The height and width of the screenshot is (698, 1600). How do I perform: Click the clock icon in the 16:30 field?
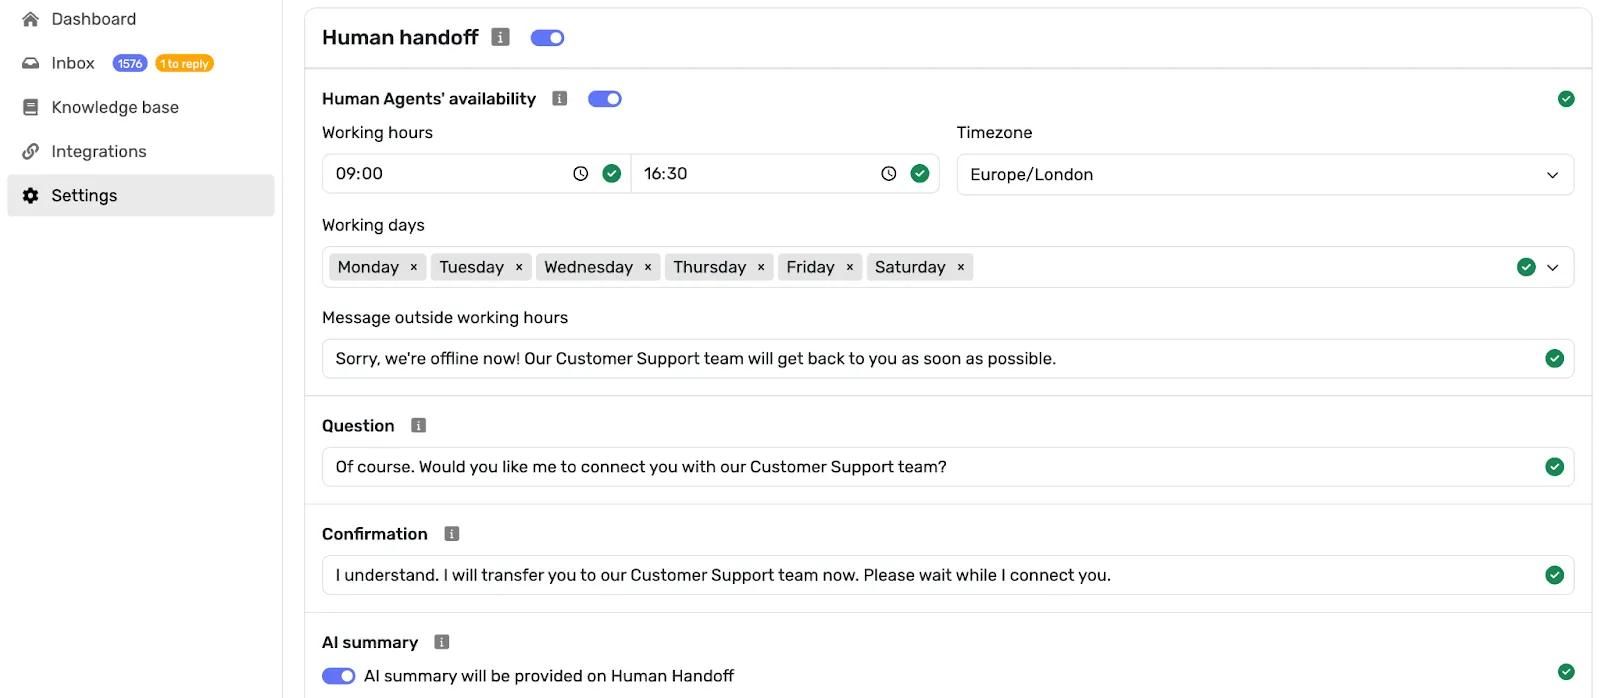coord(888,174)
